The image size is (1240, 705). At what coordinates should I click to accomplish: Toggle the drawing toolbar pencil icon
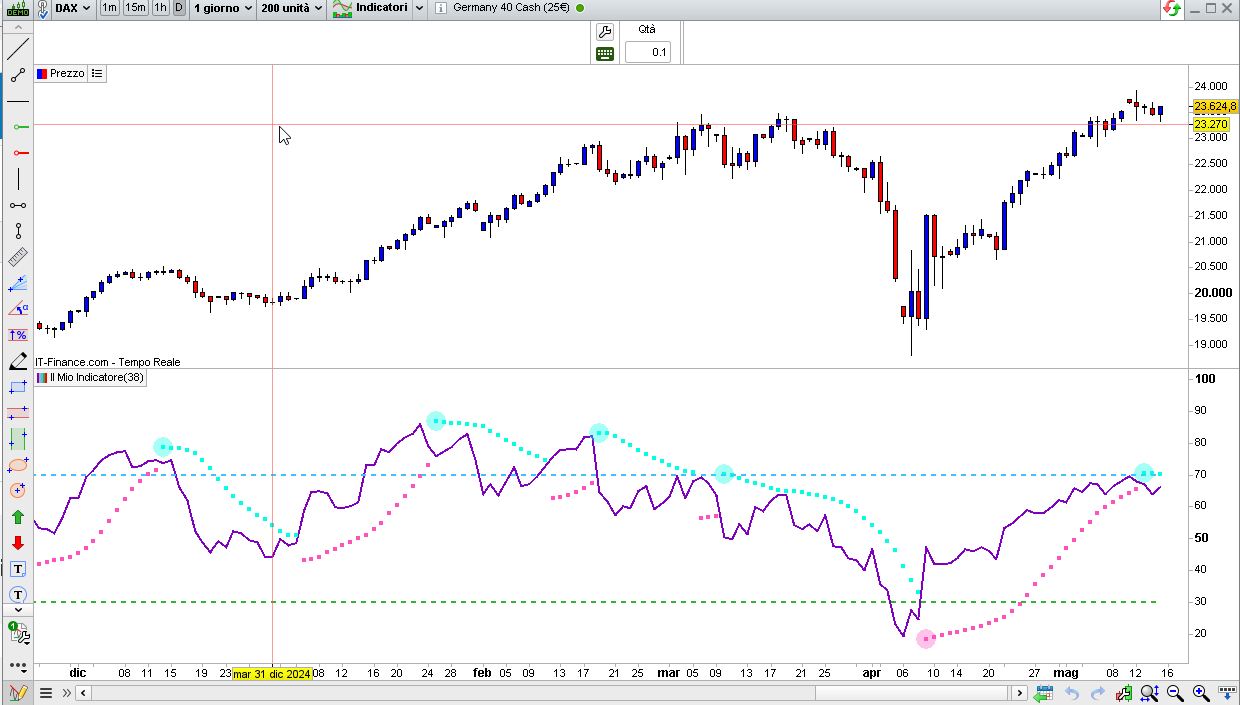[x=18, y=692]
